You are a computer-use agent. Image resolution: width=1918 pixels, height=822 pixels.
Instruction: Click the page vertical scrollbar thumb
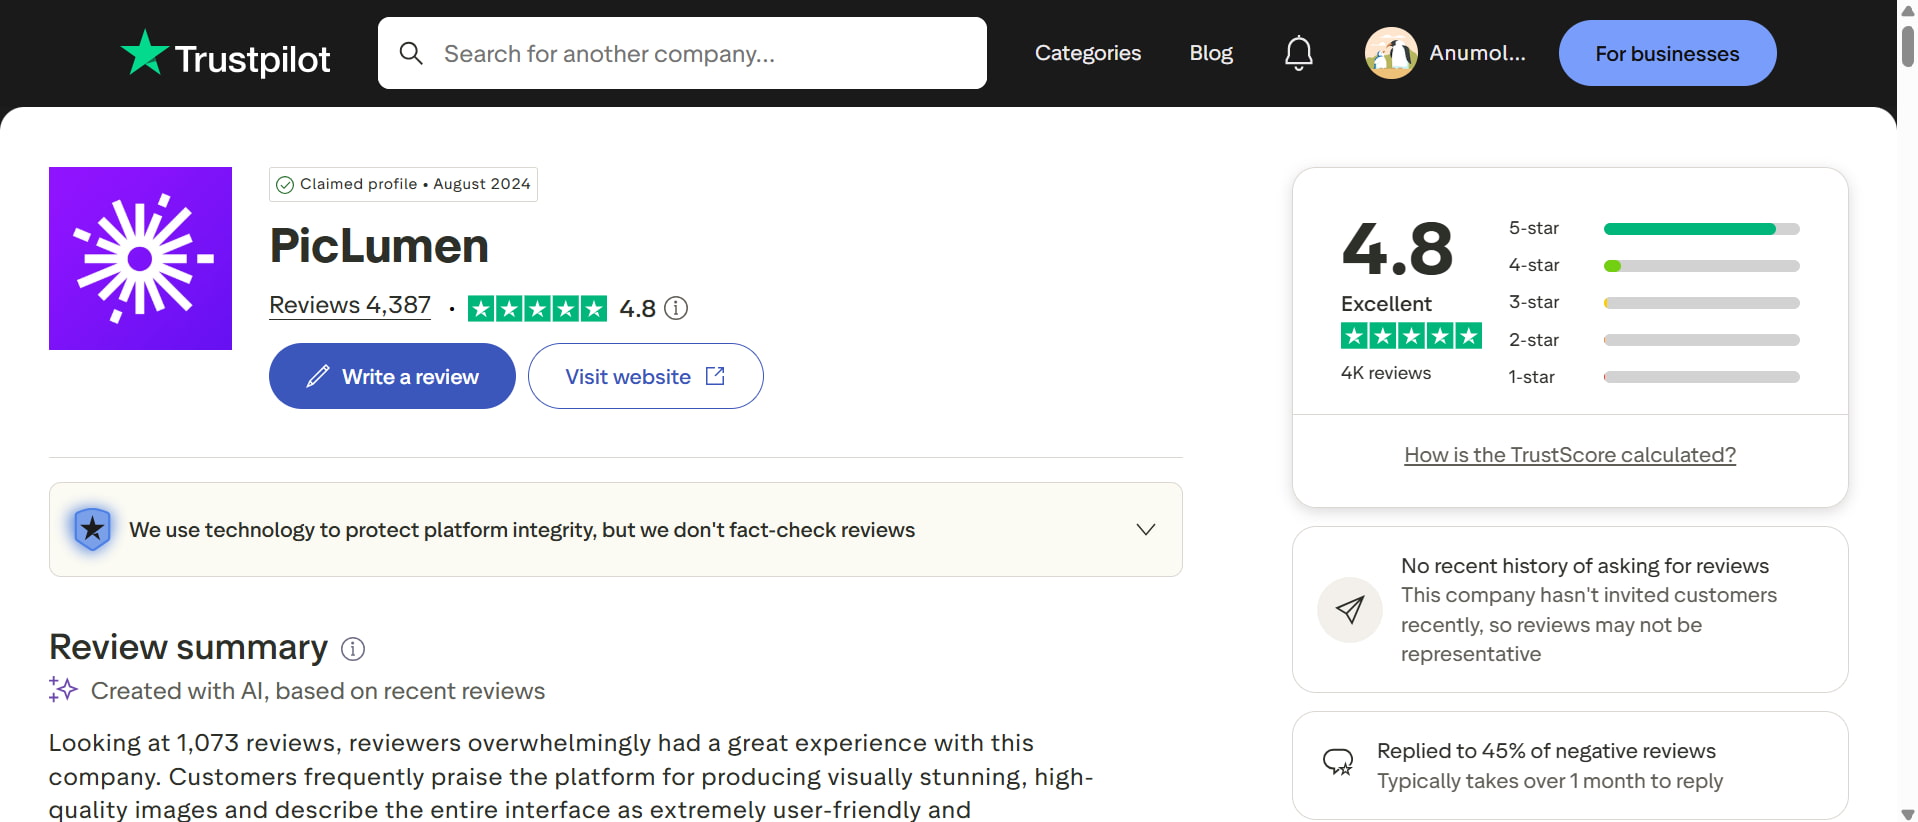coord(1908,45)
